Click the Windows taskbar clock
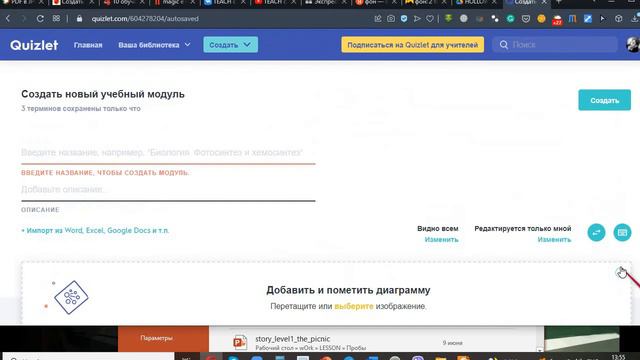The height and width of the screenshot is (360, 640). click(x=618, y=357)
